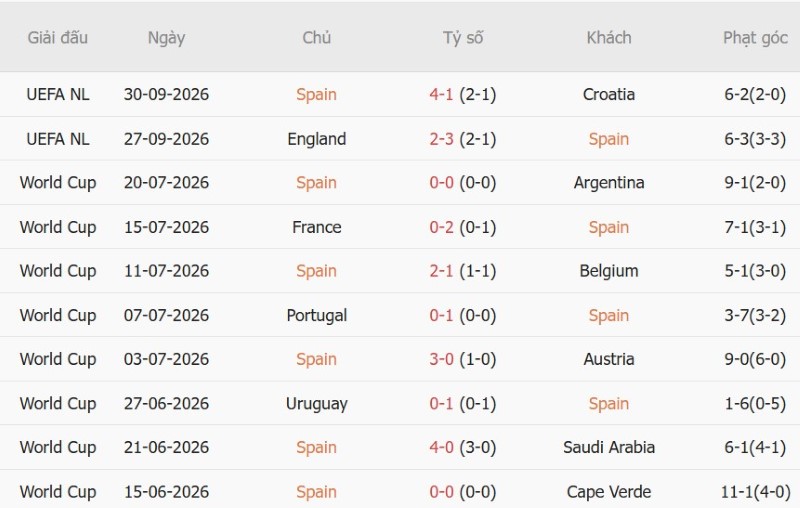Image resolution: width=800 pixels, height=508 pixels.
Task: Select Cape Verde team name
Action: click(x=609, y=492)
